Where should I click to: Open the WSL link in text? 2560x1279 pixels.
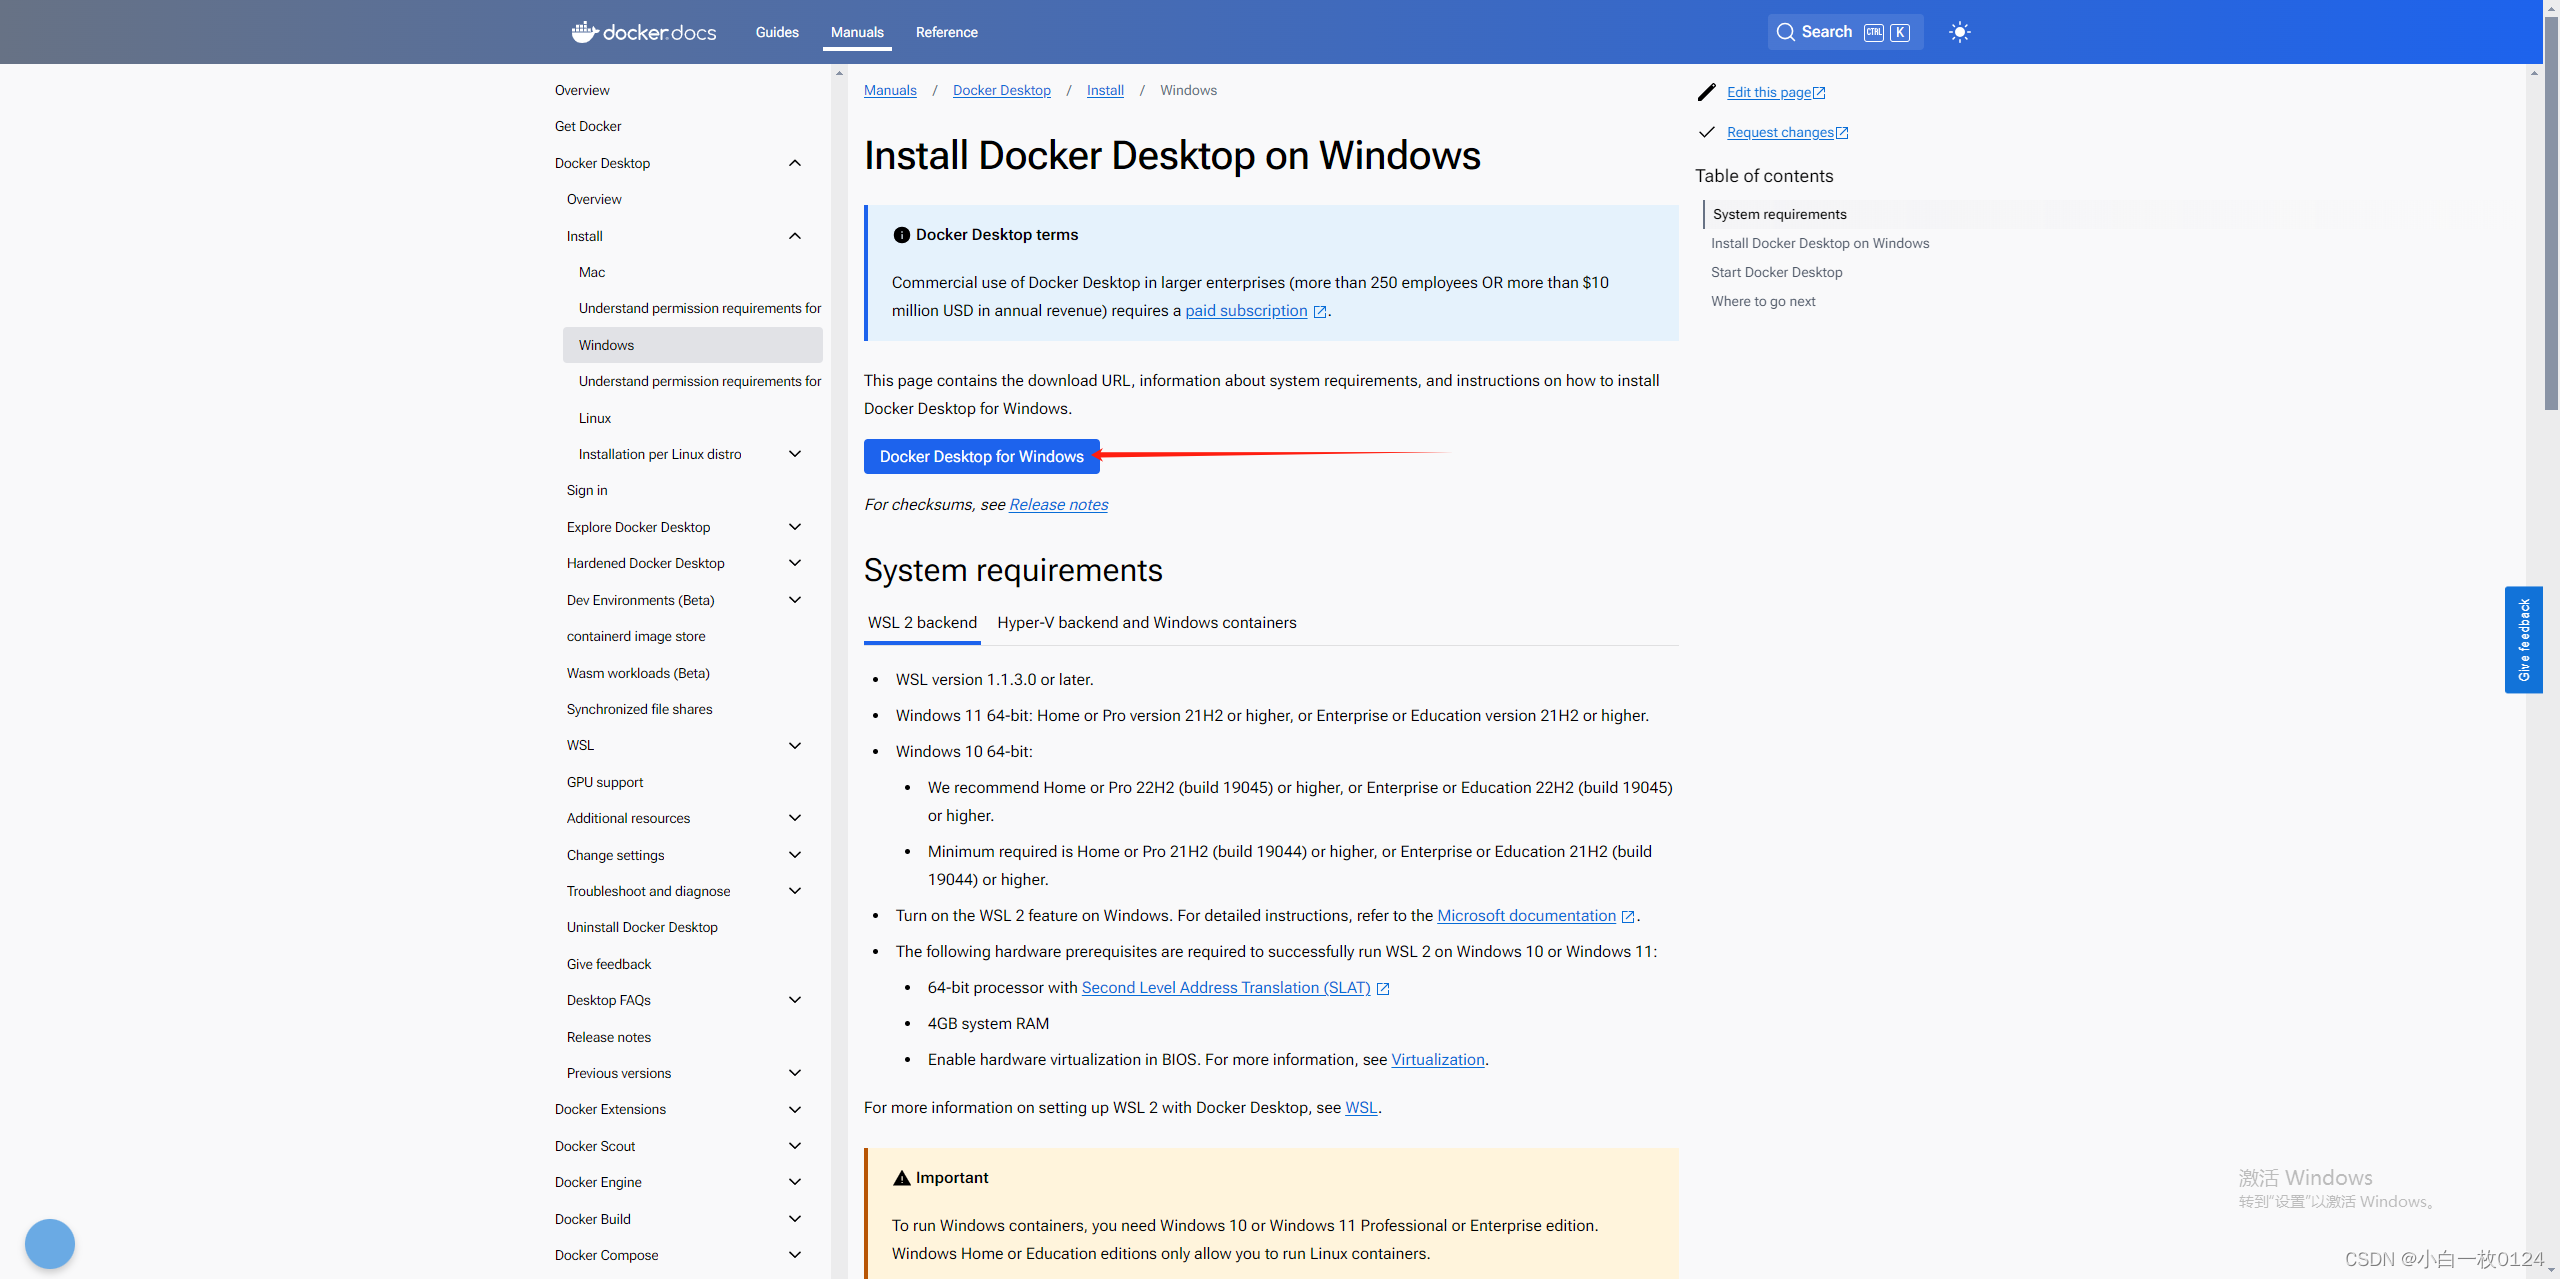click(x=1361, y=1108)
